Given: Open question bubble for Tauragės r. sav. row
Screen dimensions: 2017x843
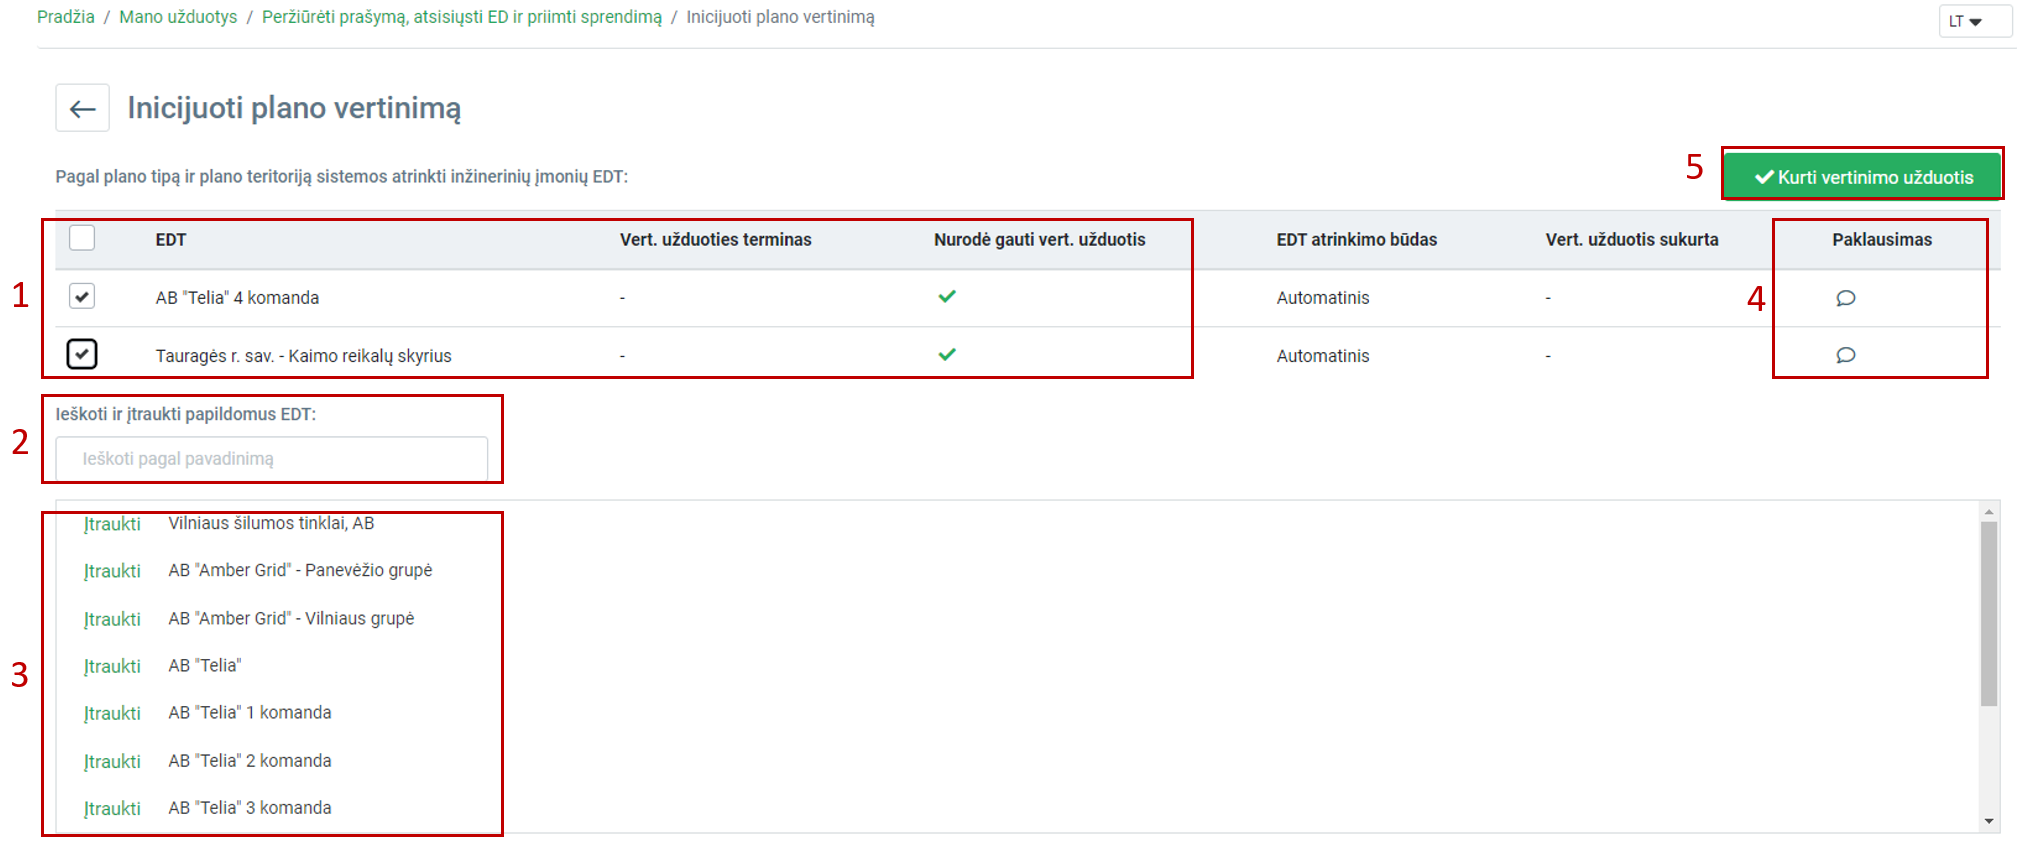Looking at the screenshot, I should point(1845,355).
